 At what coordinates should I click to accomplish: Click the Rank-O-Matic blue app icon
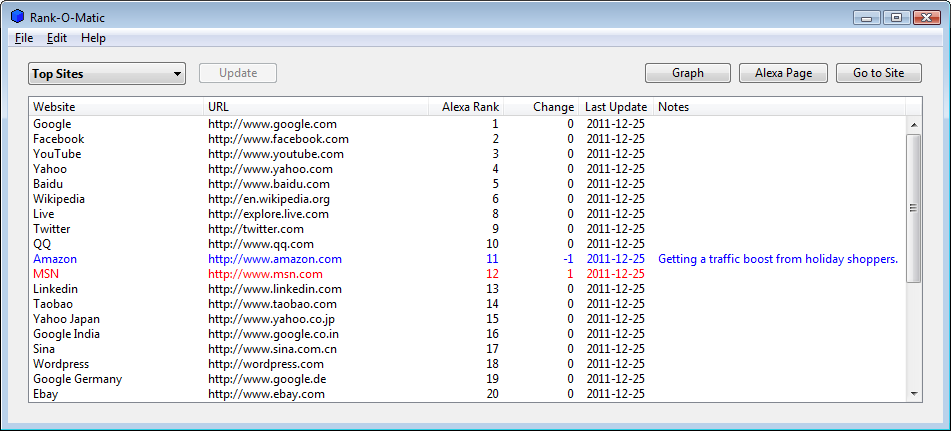click(x=18, y=16)
